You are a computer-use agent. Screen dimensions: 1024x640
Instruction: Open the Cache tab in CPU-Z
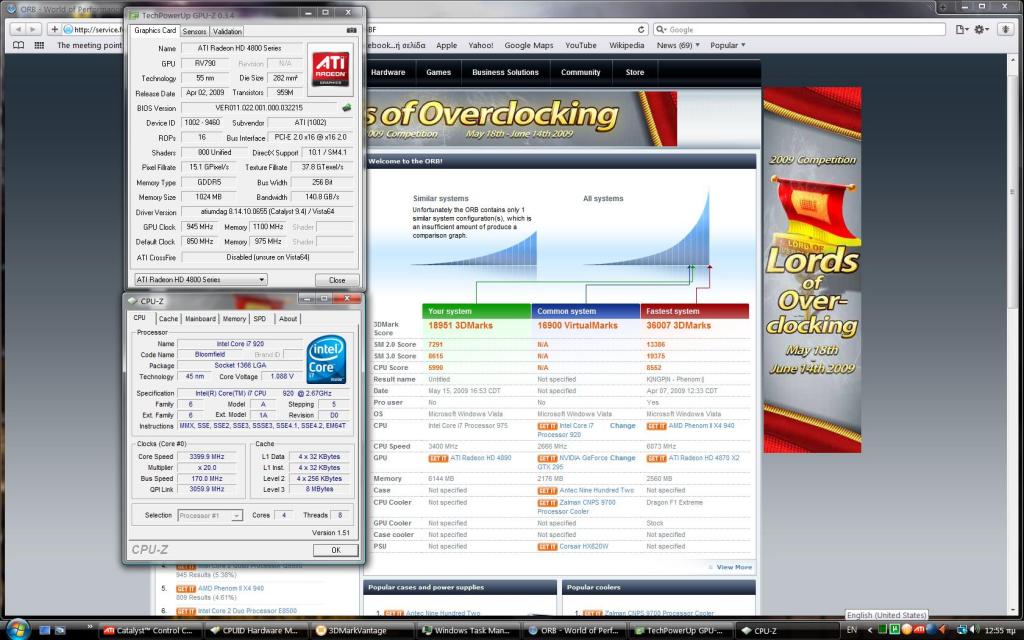click(x=168, y=319)
